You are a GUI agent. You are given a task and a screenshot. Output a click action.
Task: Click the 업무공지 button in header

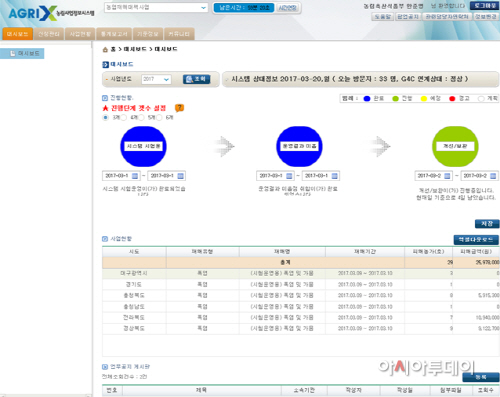(408, 16)
